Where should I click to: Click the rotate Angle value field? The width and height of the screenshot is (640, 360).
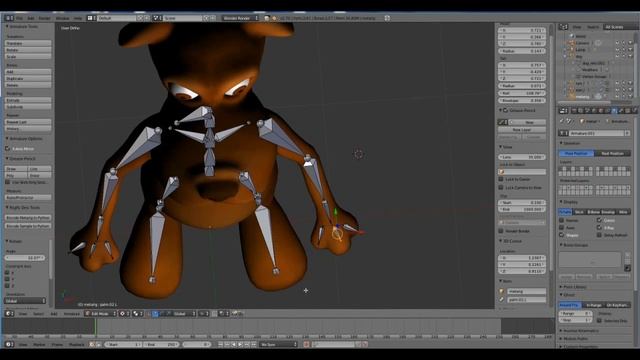click(25, 258)
